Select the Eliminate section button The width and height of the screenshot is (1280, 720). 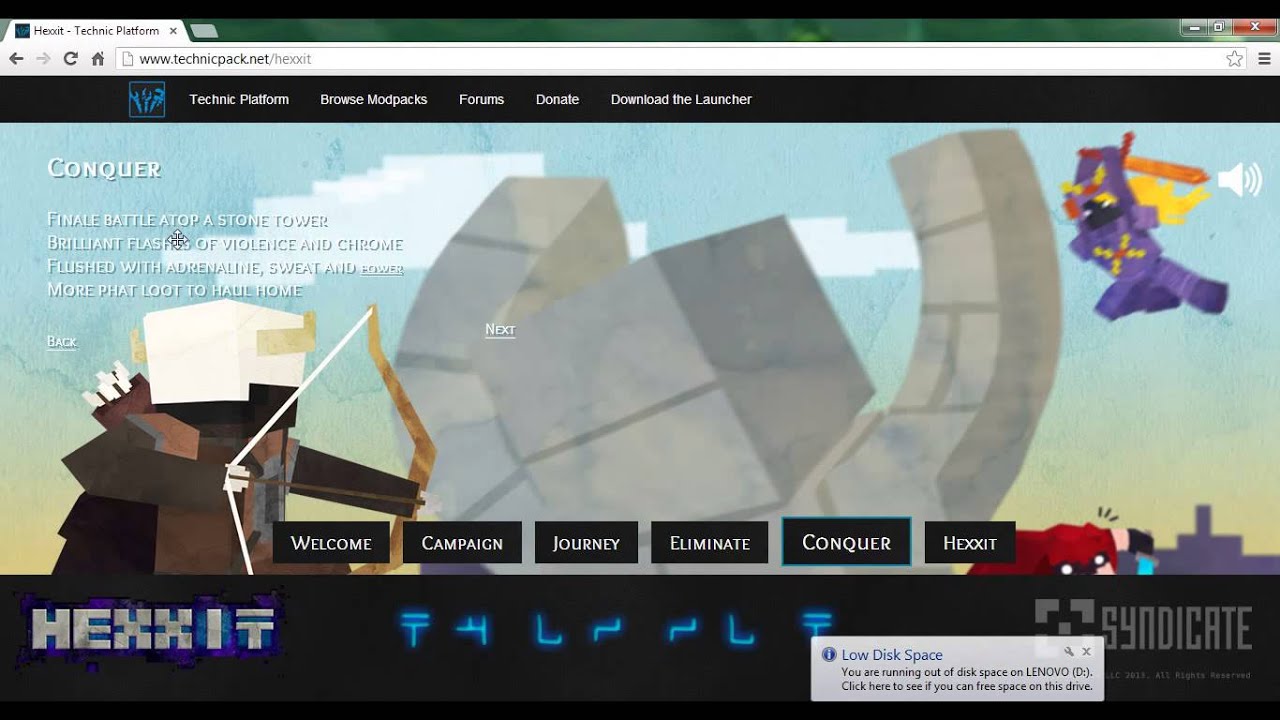coord(710,543)
